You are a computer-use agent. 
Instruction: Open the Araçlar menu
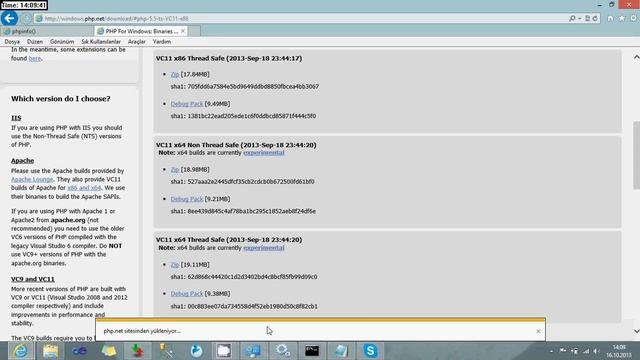point(137,42)
